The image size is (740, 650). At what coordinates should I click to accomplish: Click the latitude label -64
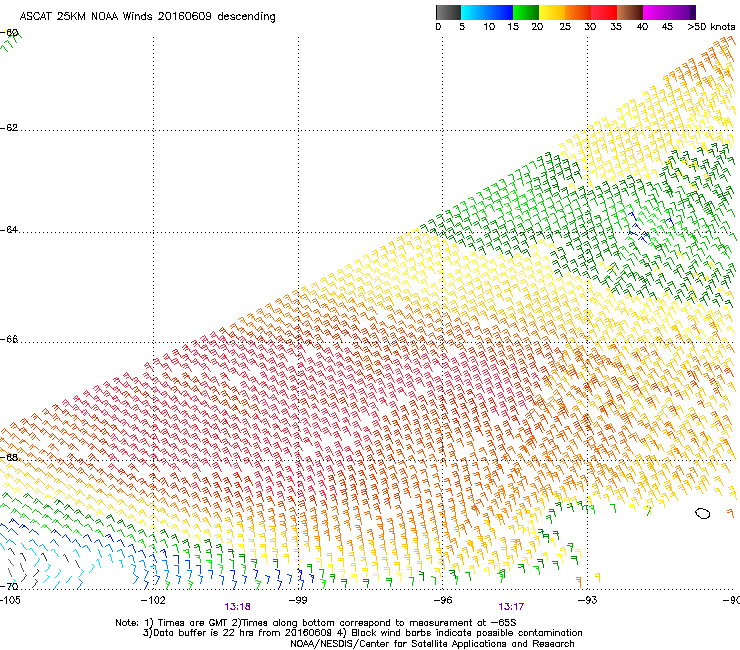tap(9, 230)
